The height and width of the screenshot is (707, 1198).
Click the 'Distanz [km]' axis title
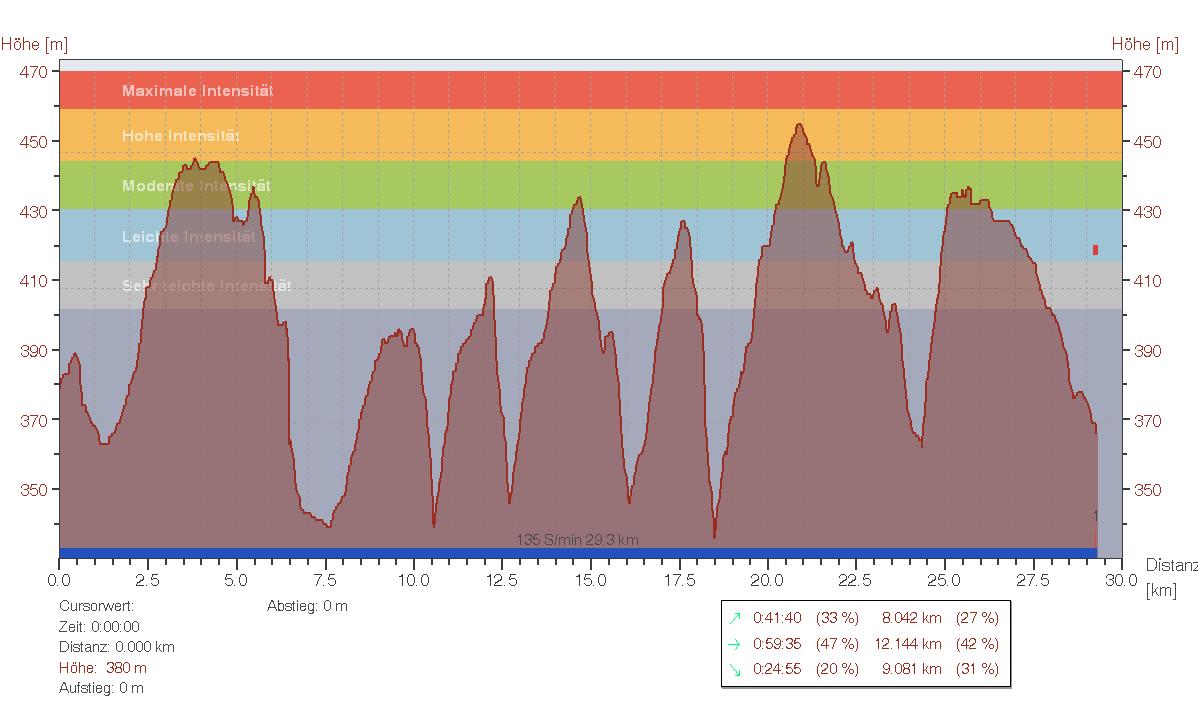(x=1170, y=577)
